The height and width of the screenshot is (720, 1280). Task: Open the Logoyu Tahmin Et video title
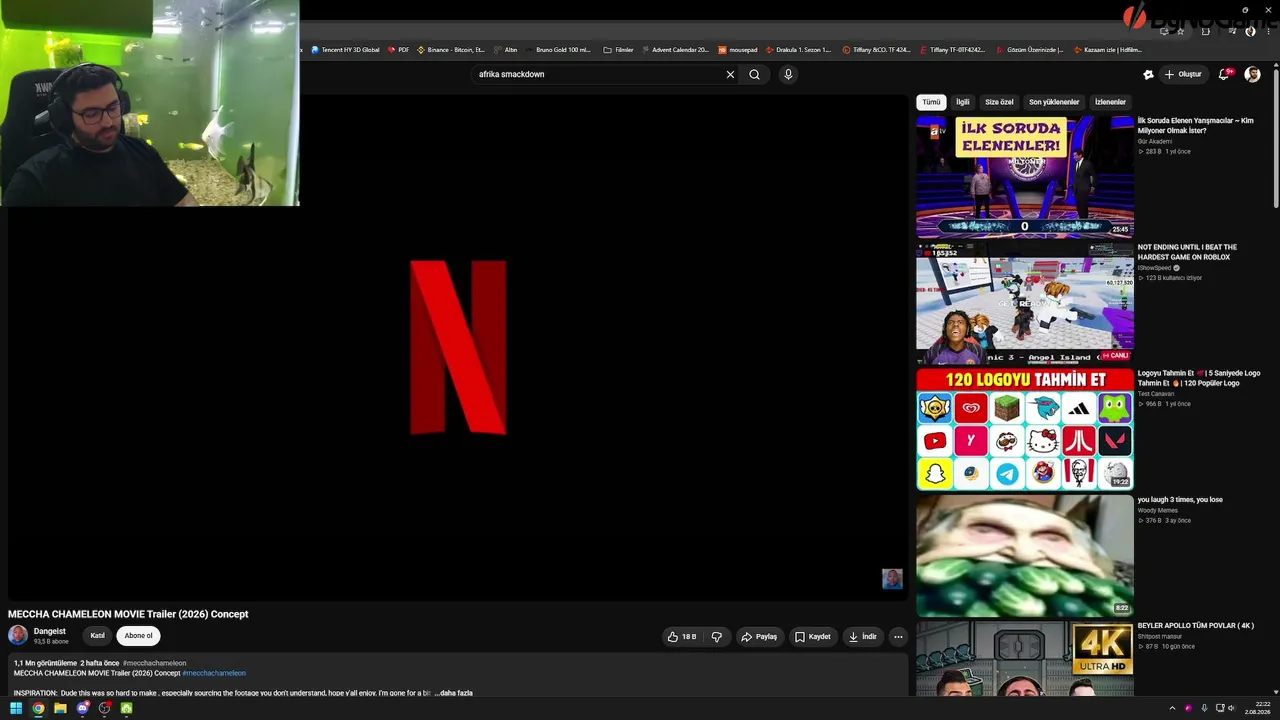(1199, 378)
